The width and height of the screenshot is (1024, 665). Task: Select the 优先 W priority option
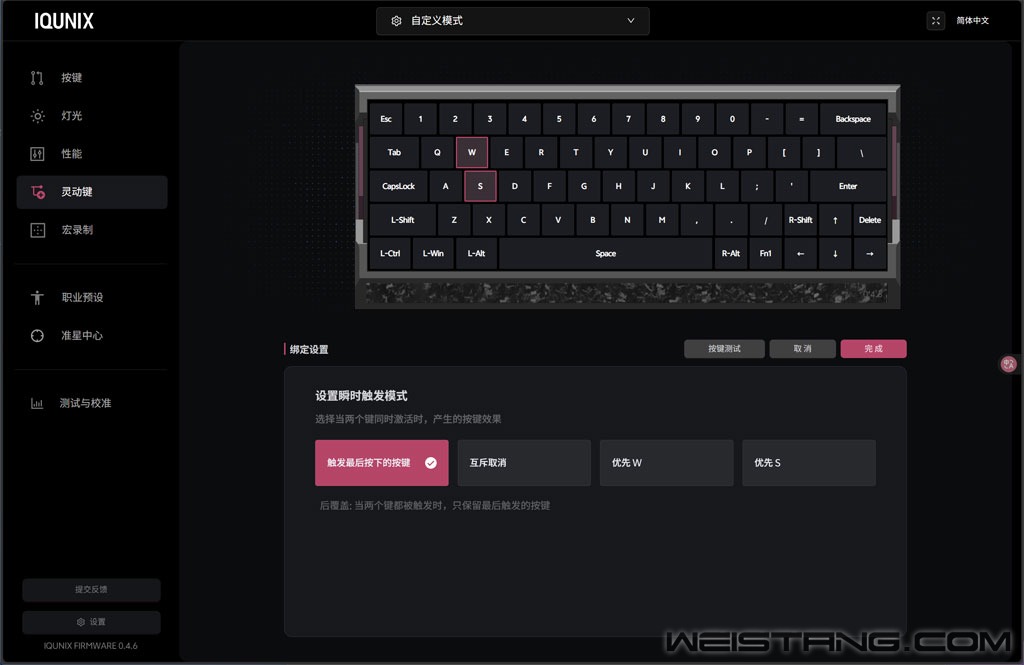666,462
